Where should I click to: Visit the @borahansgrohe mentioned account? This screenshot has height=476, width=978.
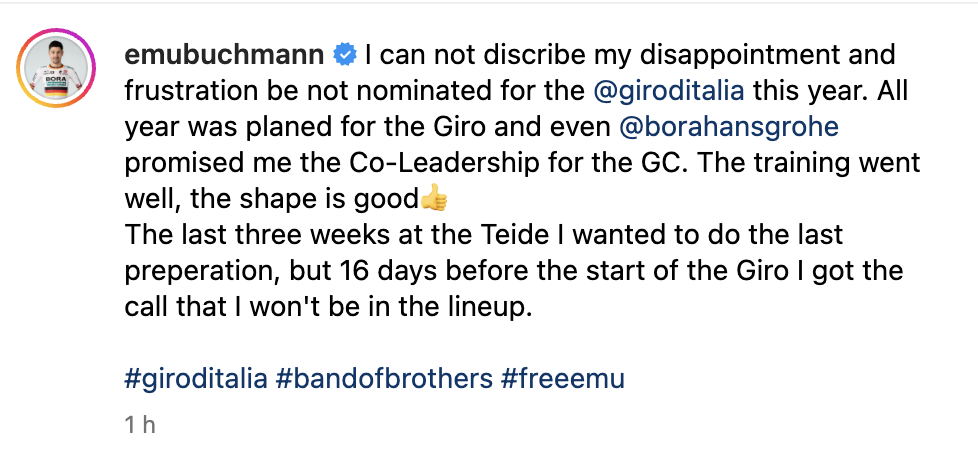pos(729,127)
